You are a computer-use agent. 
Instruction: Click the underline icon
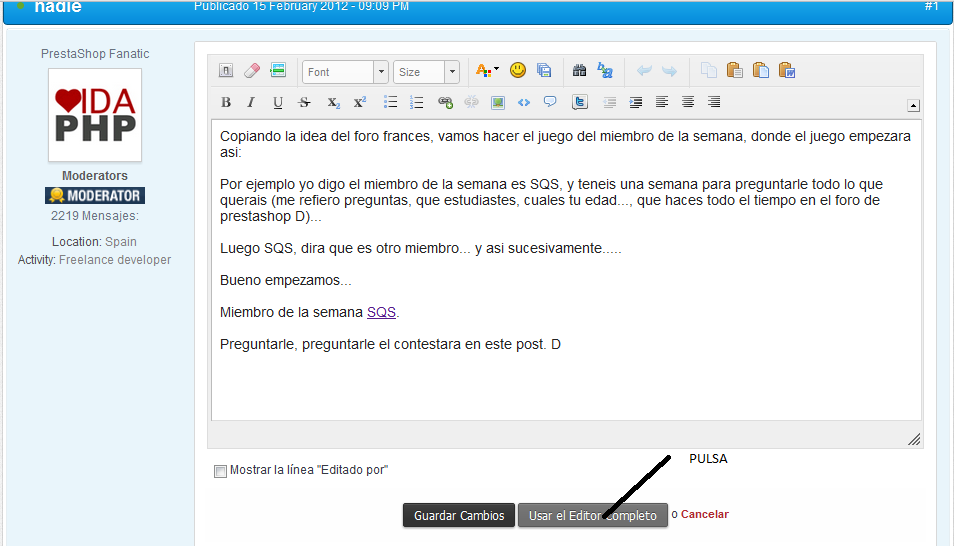[278, 102]
